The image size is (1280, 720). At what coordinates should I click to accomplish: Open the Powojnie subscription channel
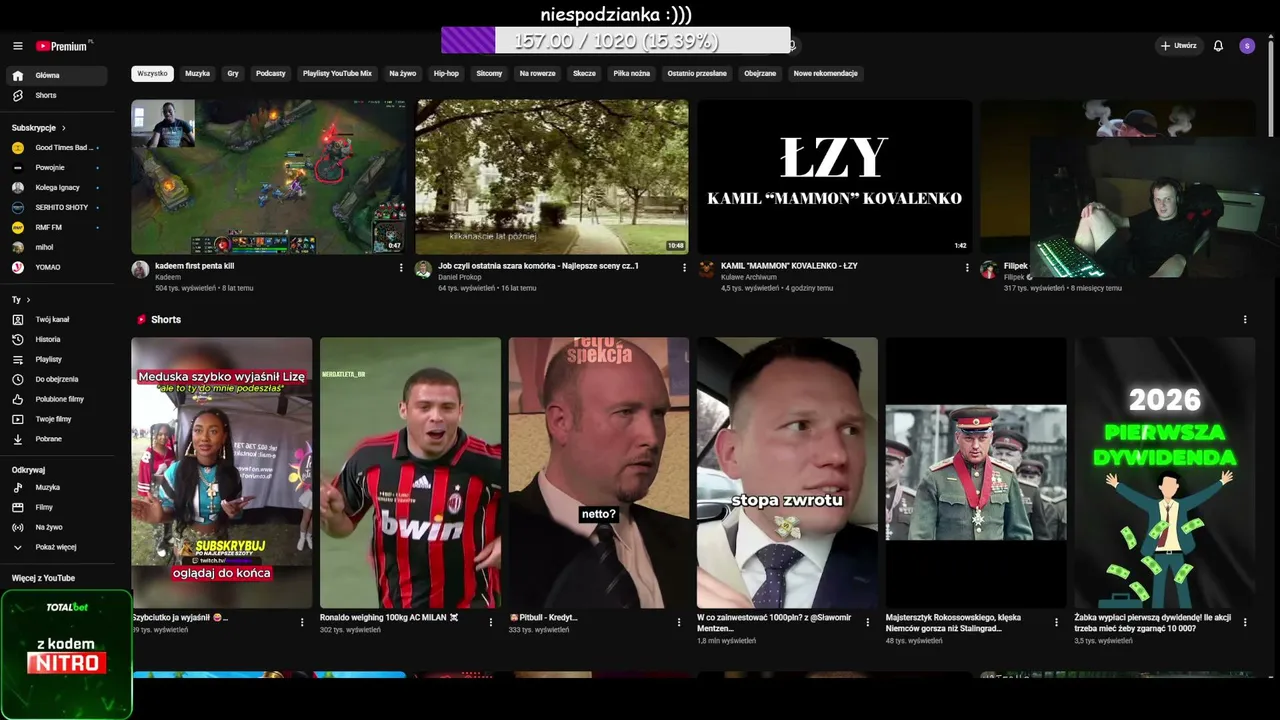(x=57, y=168)
